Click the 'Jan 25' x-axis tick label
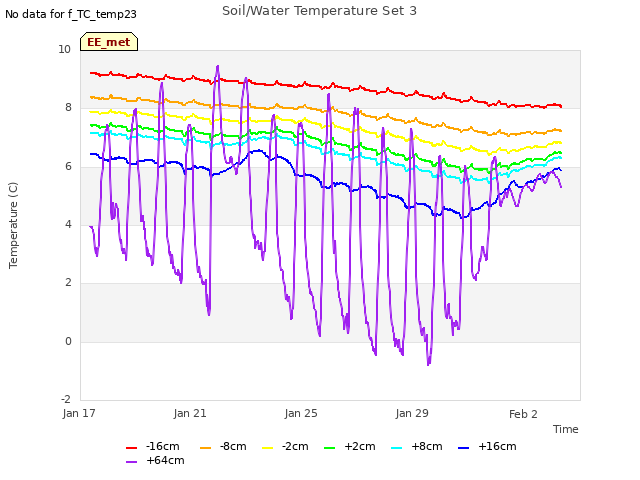This screenshot has width=640, height=480. coord(301,413)
